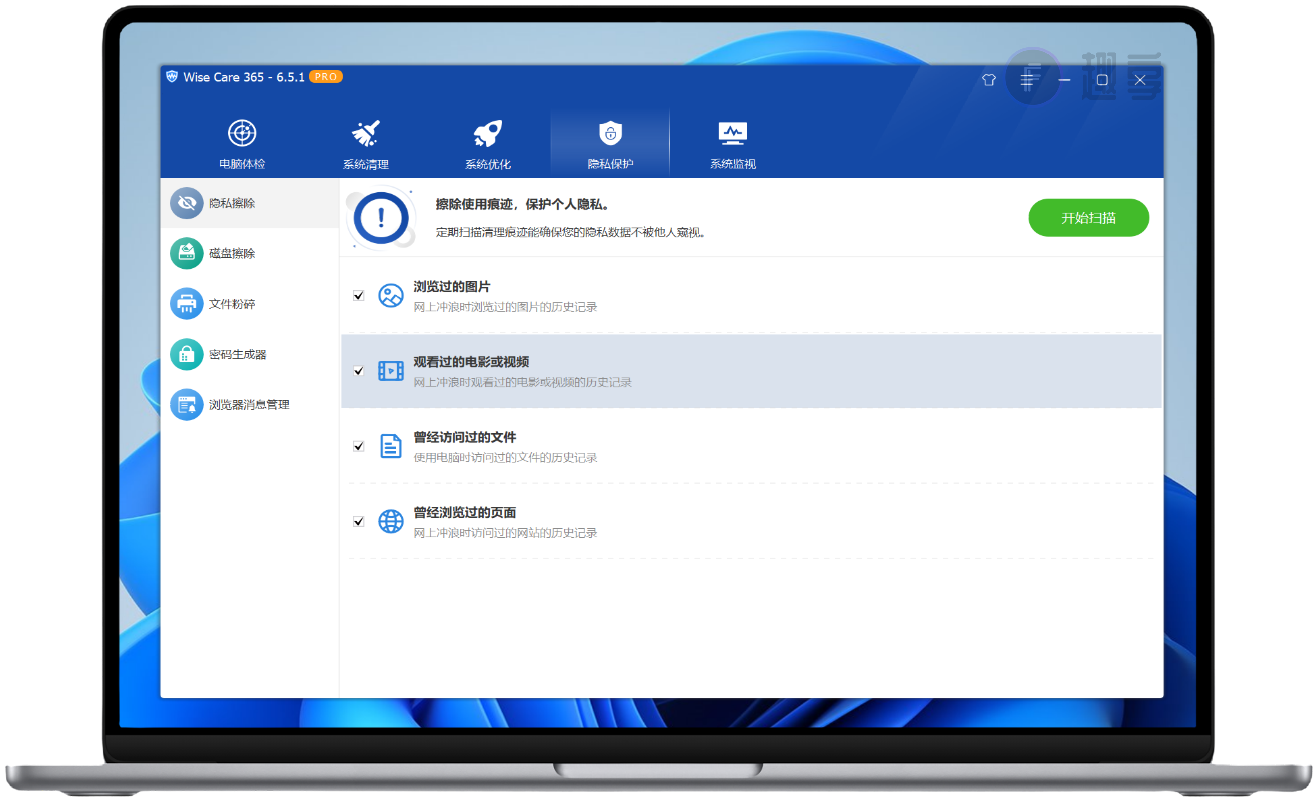This screenshot has width=1316, height=802.
Task: Open 浏览器消息管理 sidebar label
Action: tap(249, 404)
